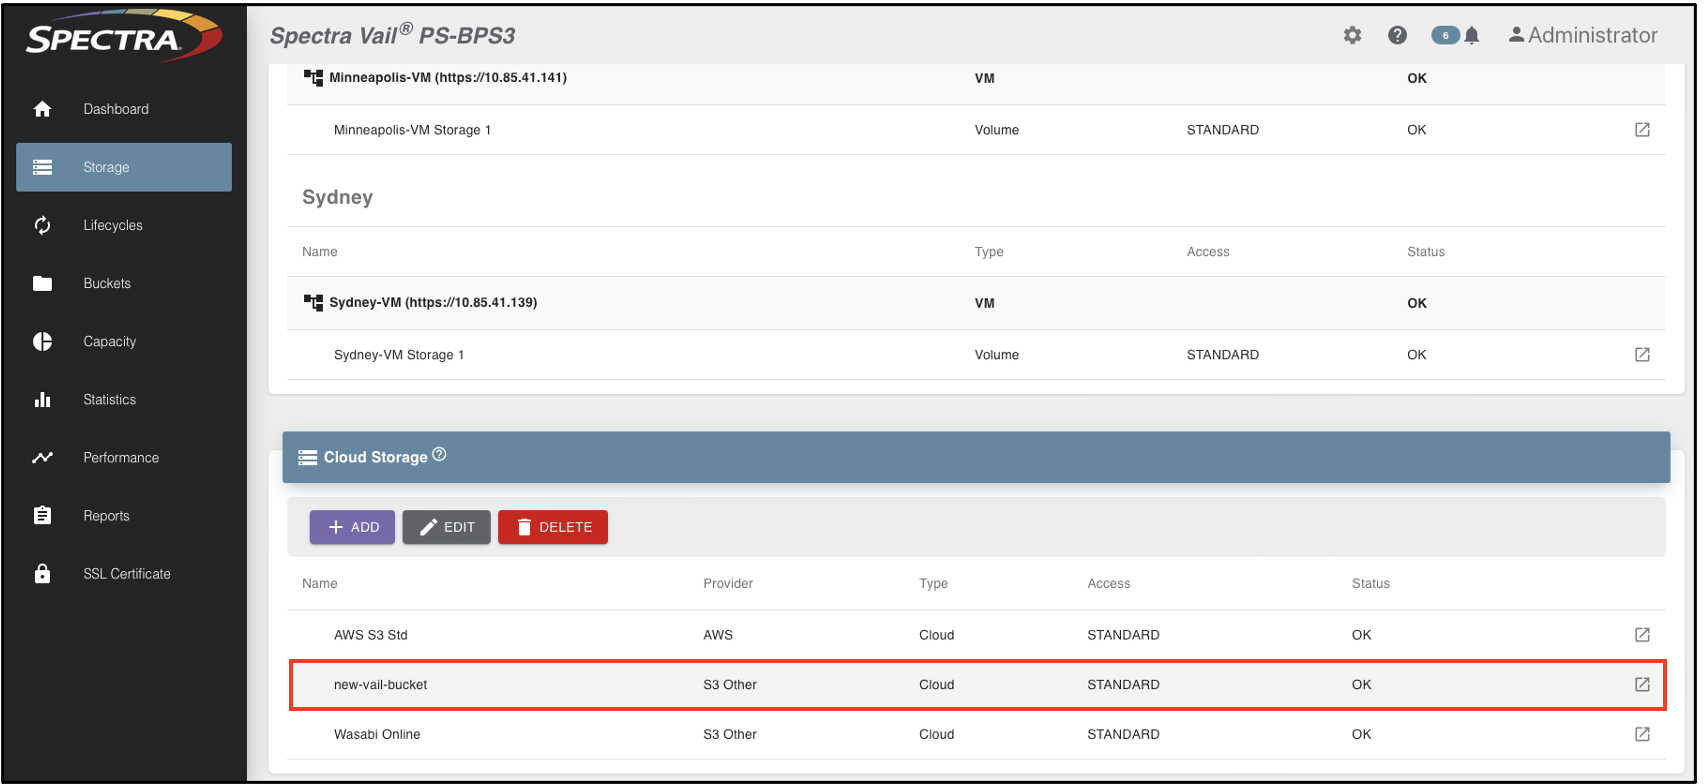Open details icon for Minneapolis-VM Storage 1
Viewport: 1704px width, 784px height.
coord(1642,130)
